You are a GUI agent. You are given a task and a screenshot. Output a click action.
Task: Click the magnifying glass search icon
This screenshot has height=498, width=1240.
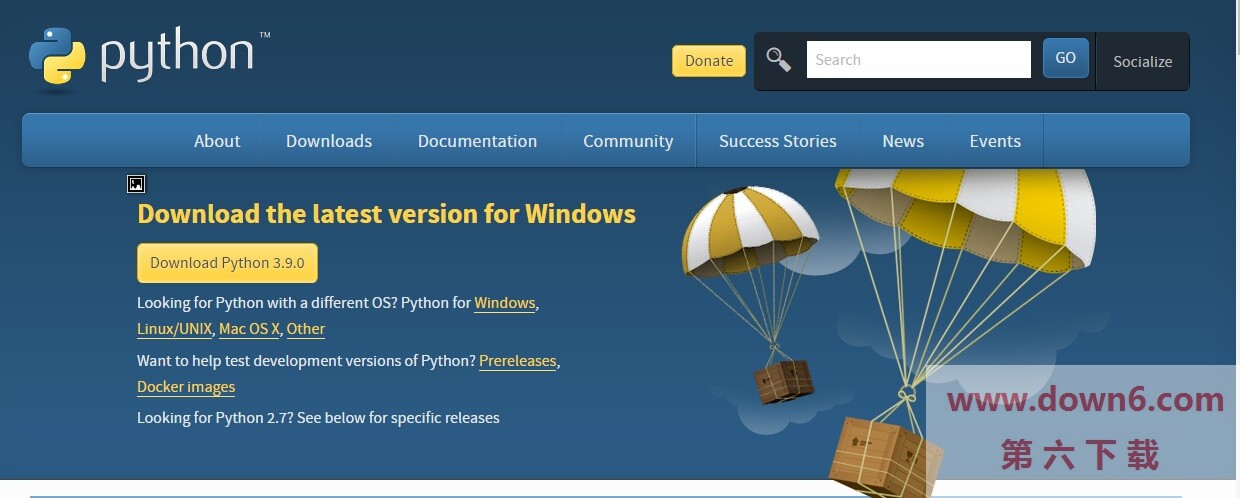(779, 60)
